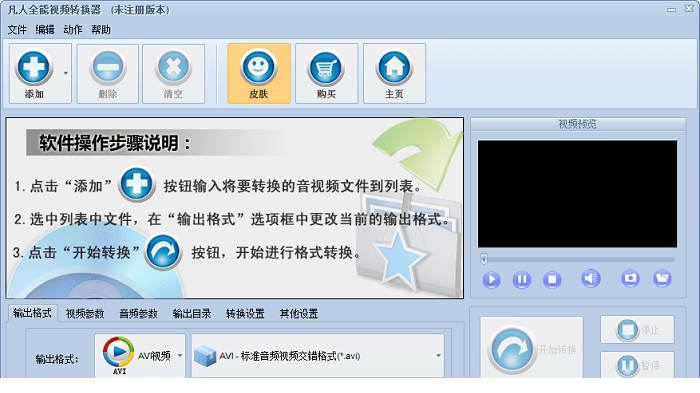Screen dimensions: 700x393
Task: Open the 皮肤 (Skin) smiley button
Action: [x=258, y=74]
